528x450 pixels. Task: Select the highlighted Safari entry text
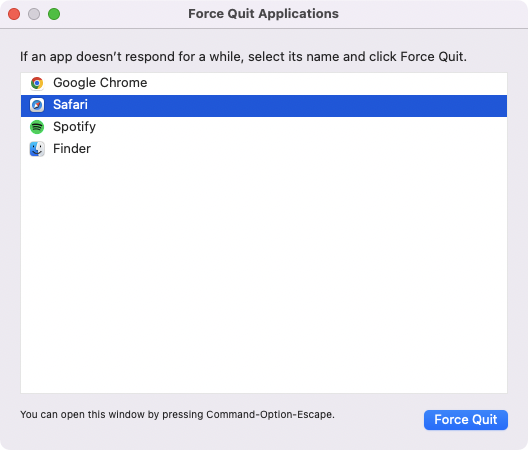70,105
